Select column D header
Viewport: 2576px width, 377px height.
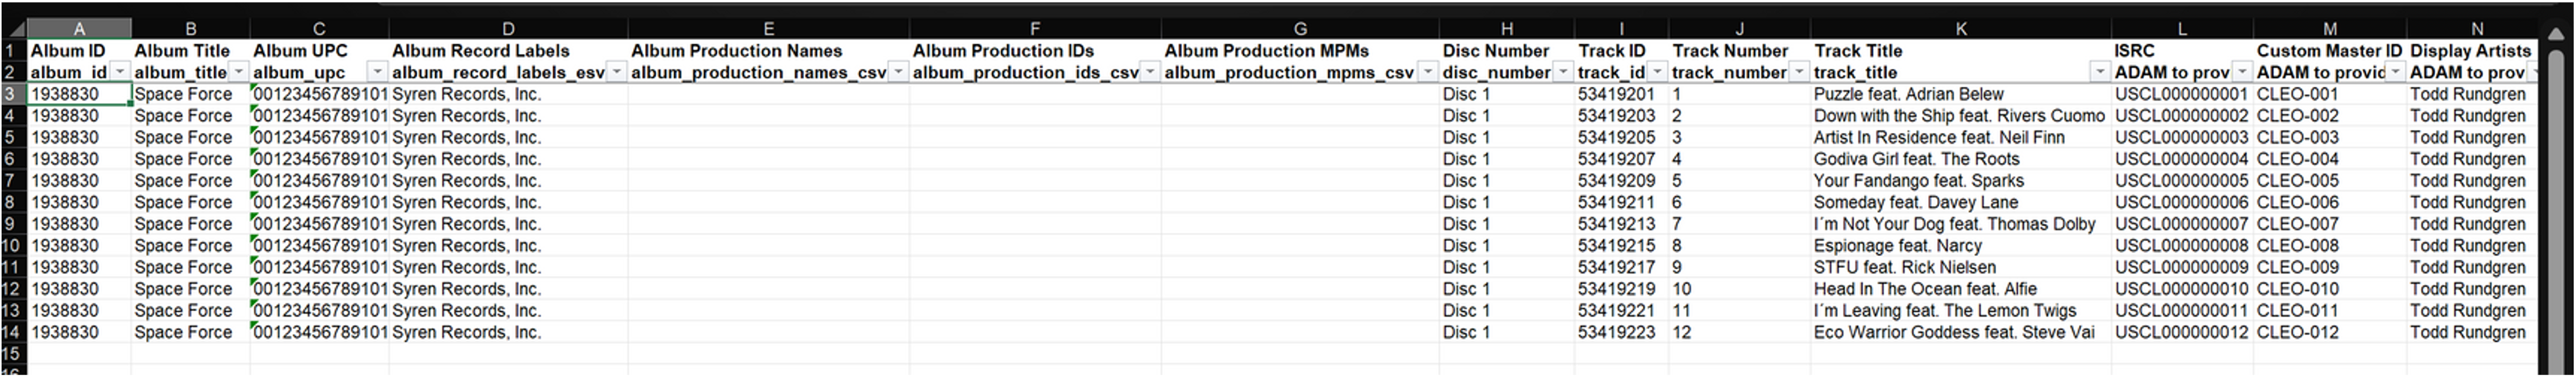[x=508, y=29]
